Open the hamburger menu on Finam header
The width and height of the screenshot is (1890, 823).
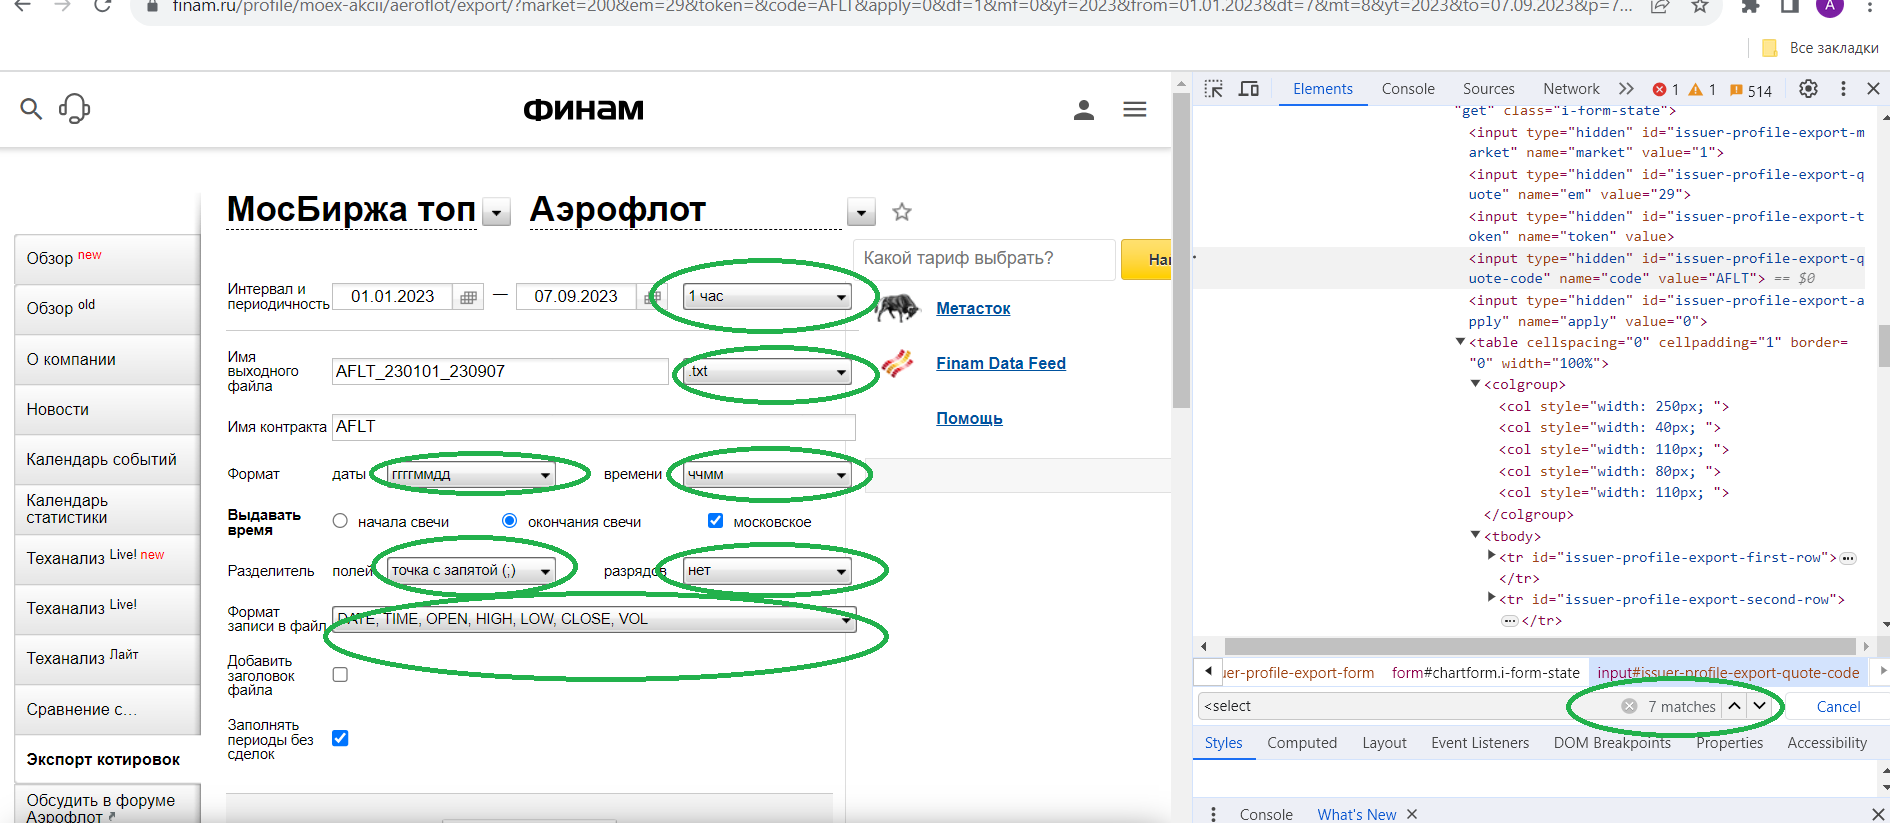(1135, 109)
